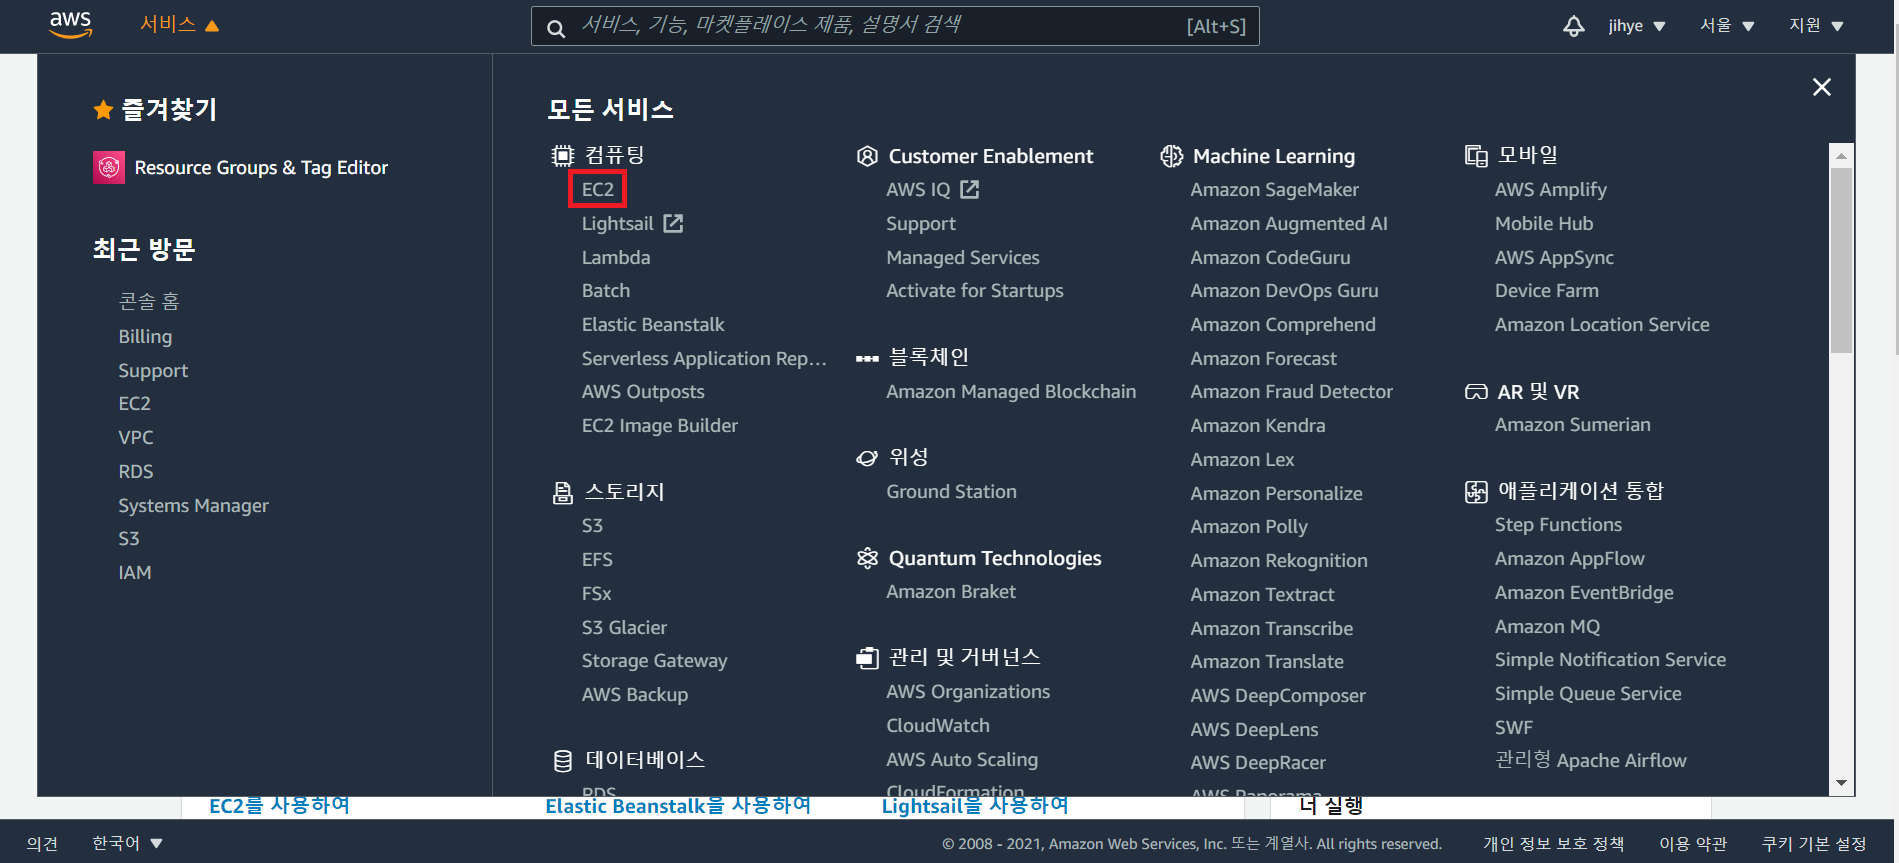Viewport: 1899px width, 863px height.
Task: Click the Machine Learning brain icon
Action: [x=1172, y=156]
